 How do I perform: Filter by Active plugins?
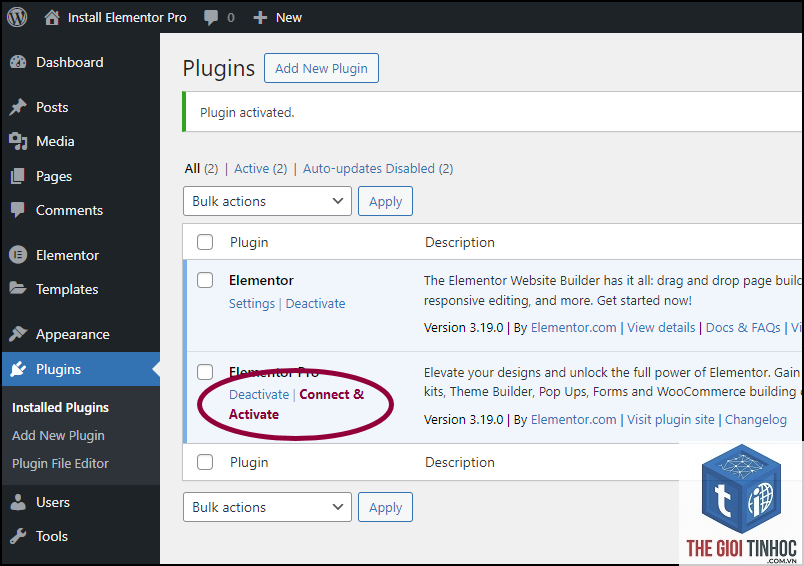click(x=251, y=169)
